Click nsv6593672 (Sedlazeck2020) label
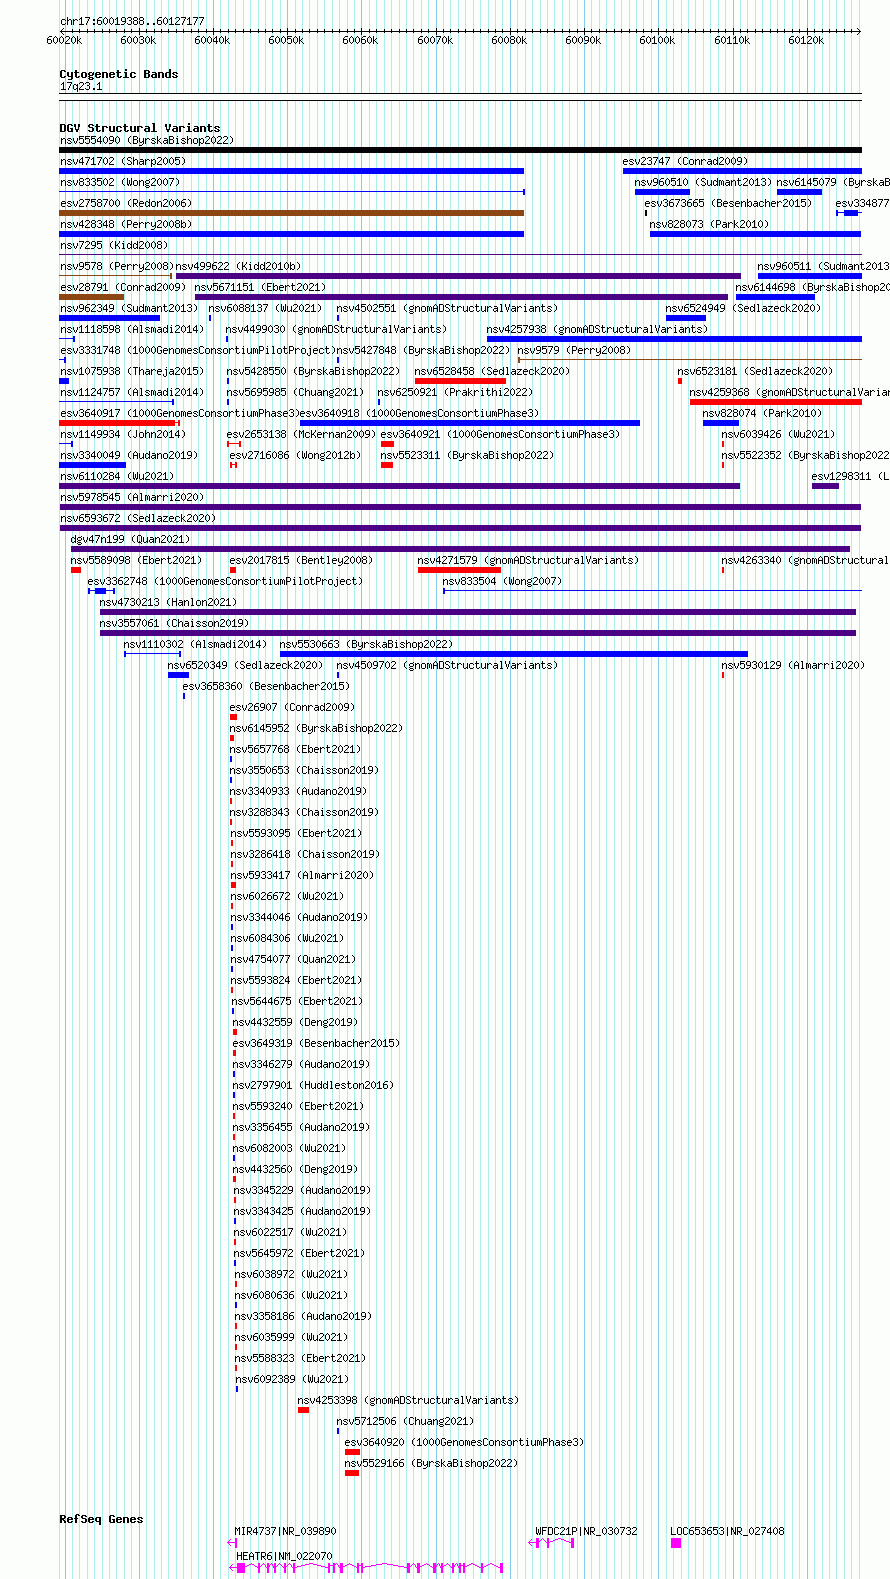This screenshot has width=890, height=1579. [x=137, y=518]
